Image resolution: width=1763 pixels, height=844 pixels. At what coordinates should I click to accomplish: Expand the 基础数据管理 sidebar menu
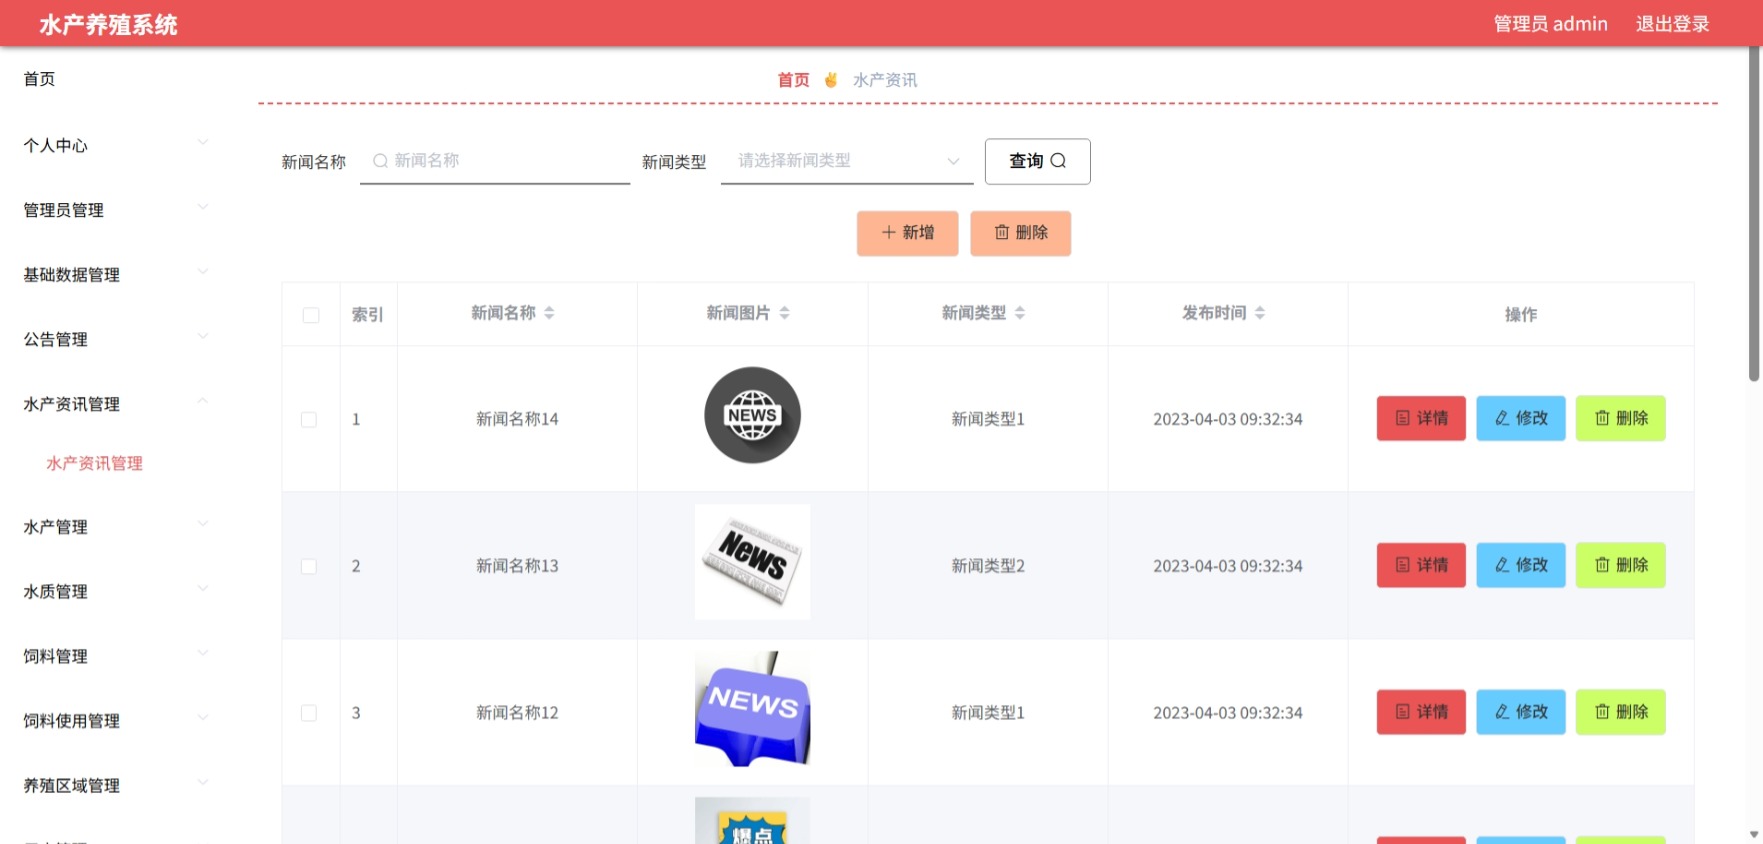tap(116, 275)
